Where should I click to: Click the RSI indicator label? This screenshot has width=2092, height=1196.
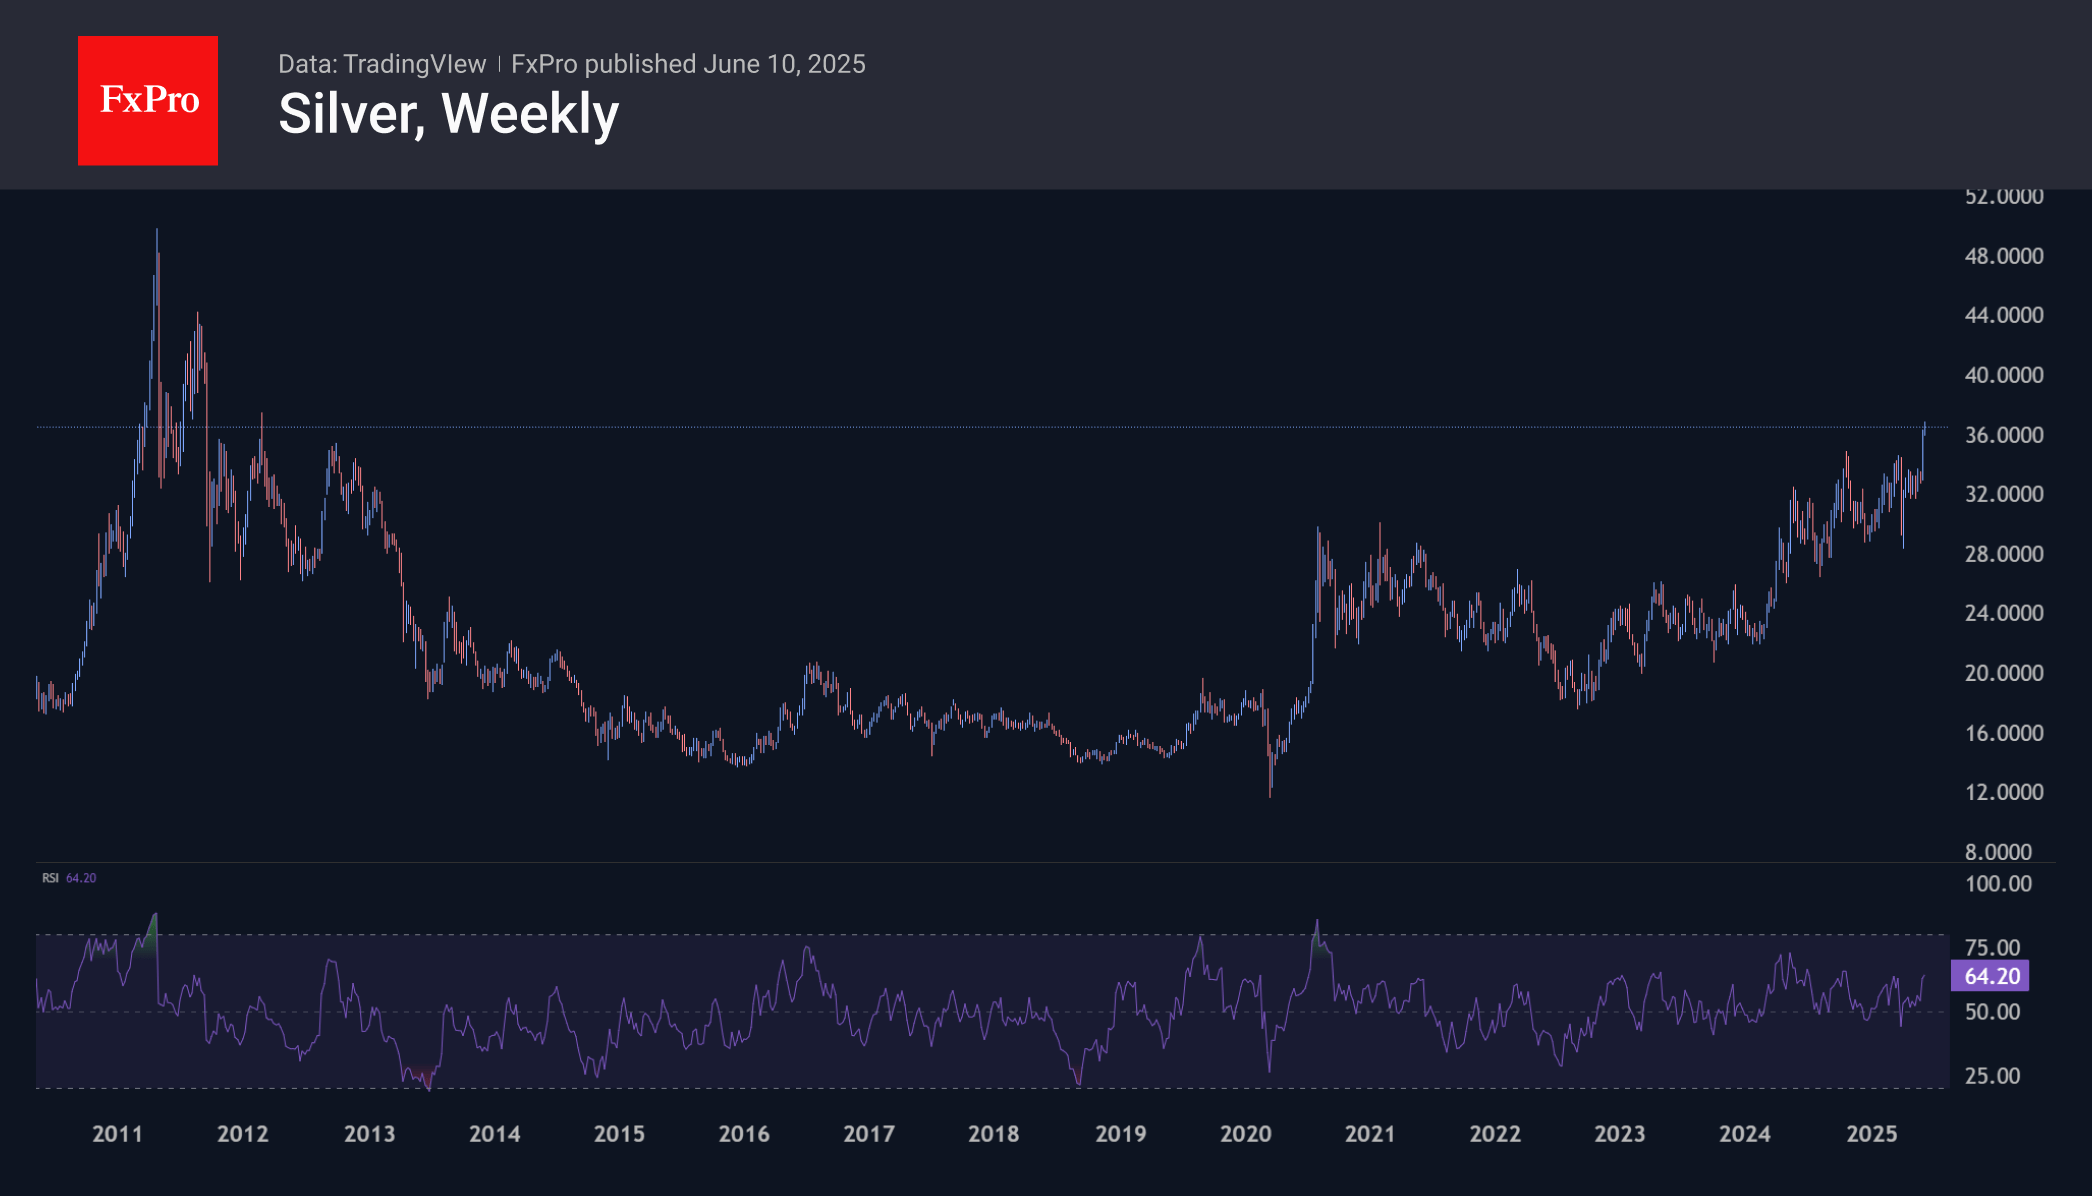coord(50,878)
